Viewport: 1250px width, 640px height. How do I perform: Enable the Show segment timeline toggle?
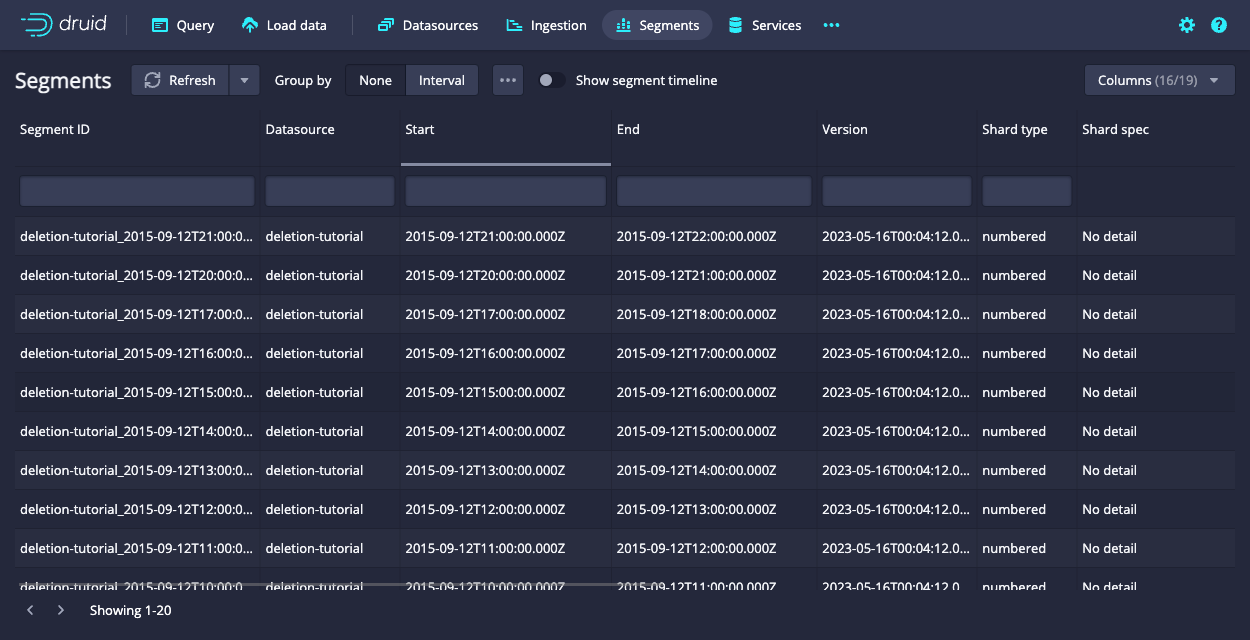point(551,80)
